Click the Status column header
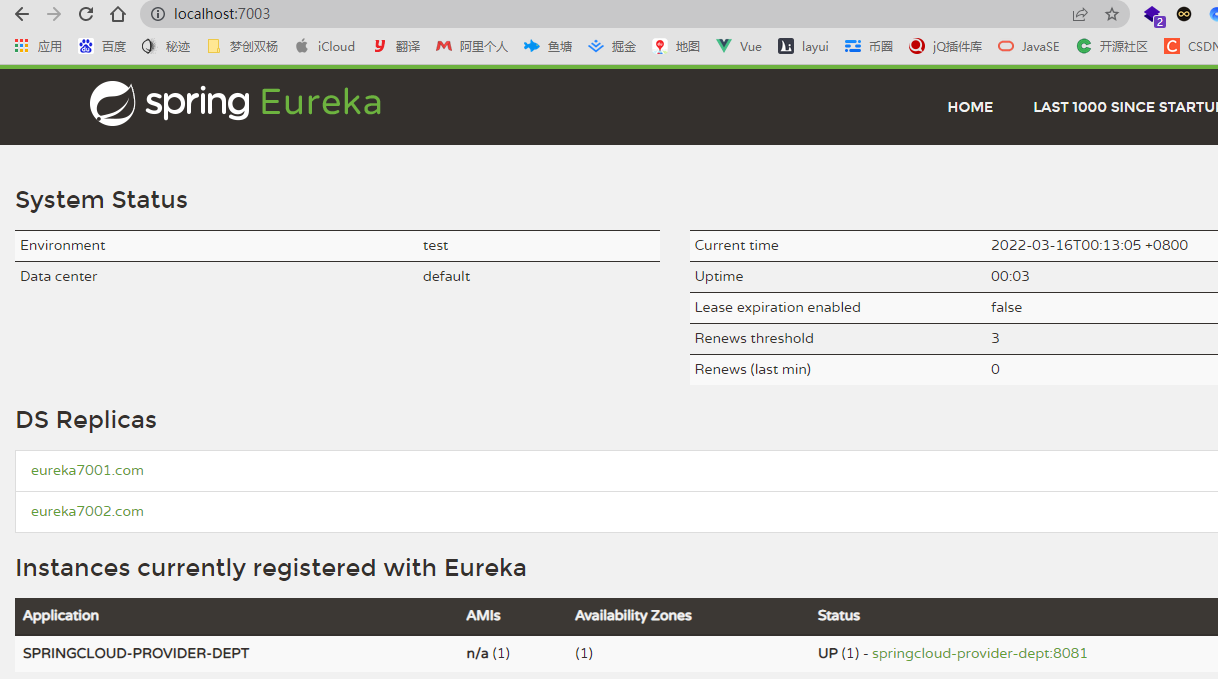Viewport: 1218px width, 679px height. (838, 615)
